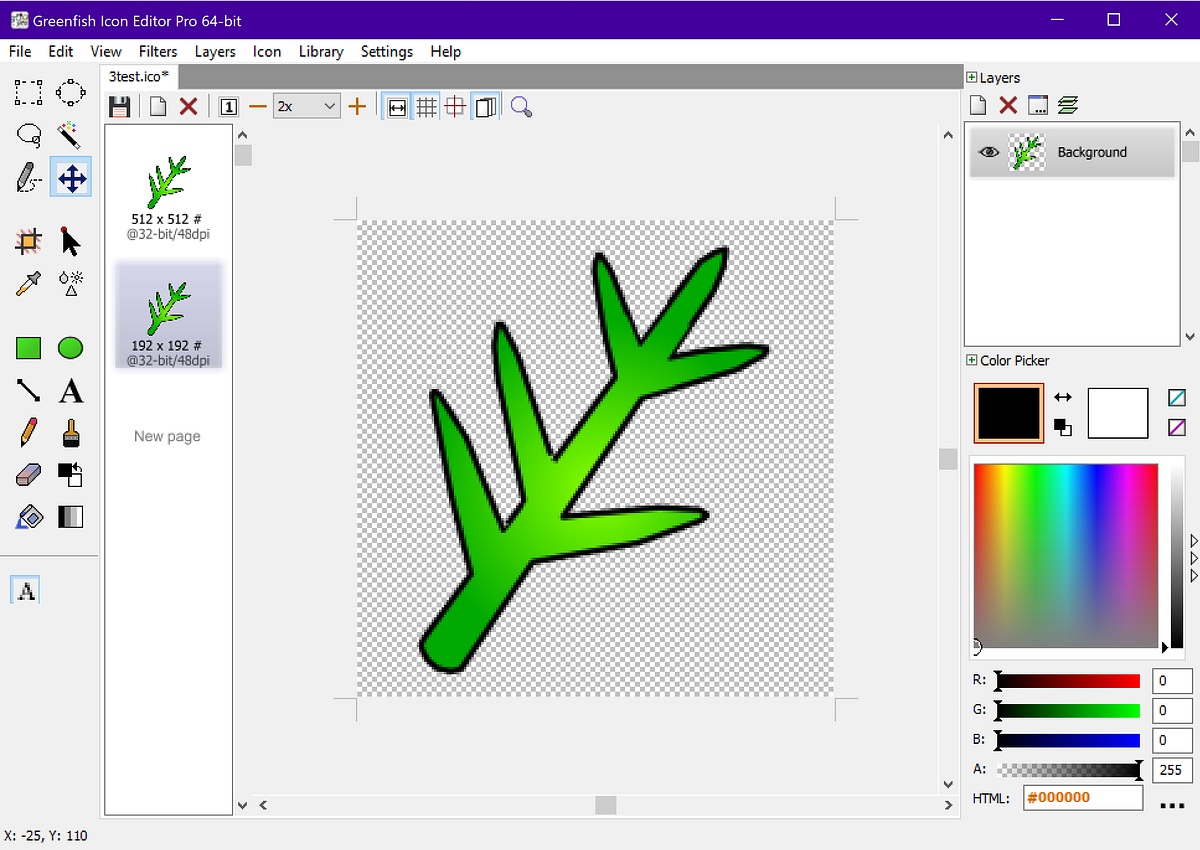Open the File menu
The width and height of the screenshot is (1200, 850).
coord(20,51)
